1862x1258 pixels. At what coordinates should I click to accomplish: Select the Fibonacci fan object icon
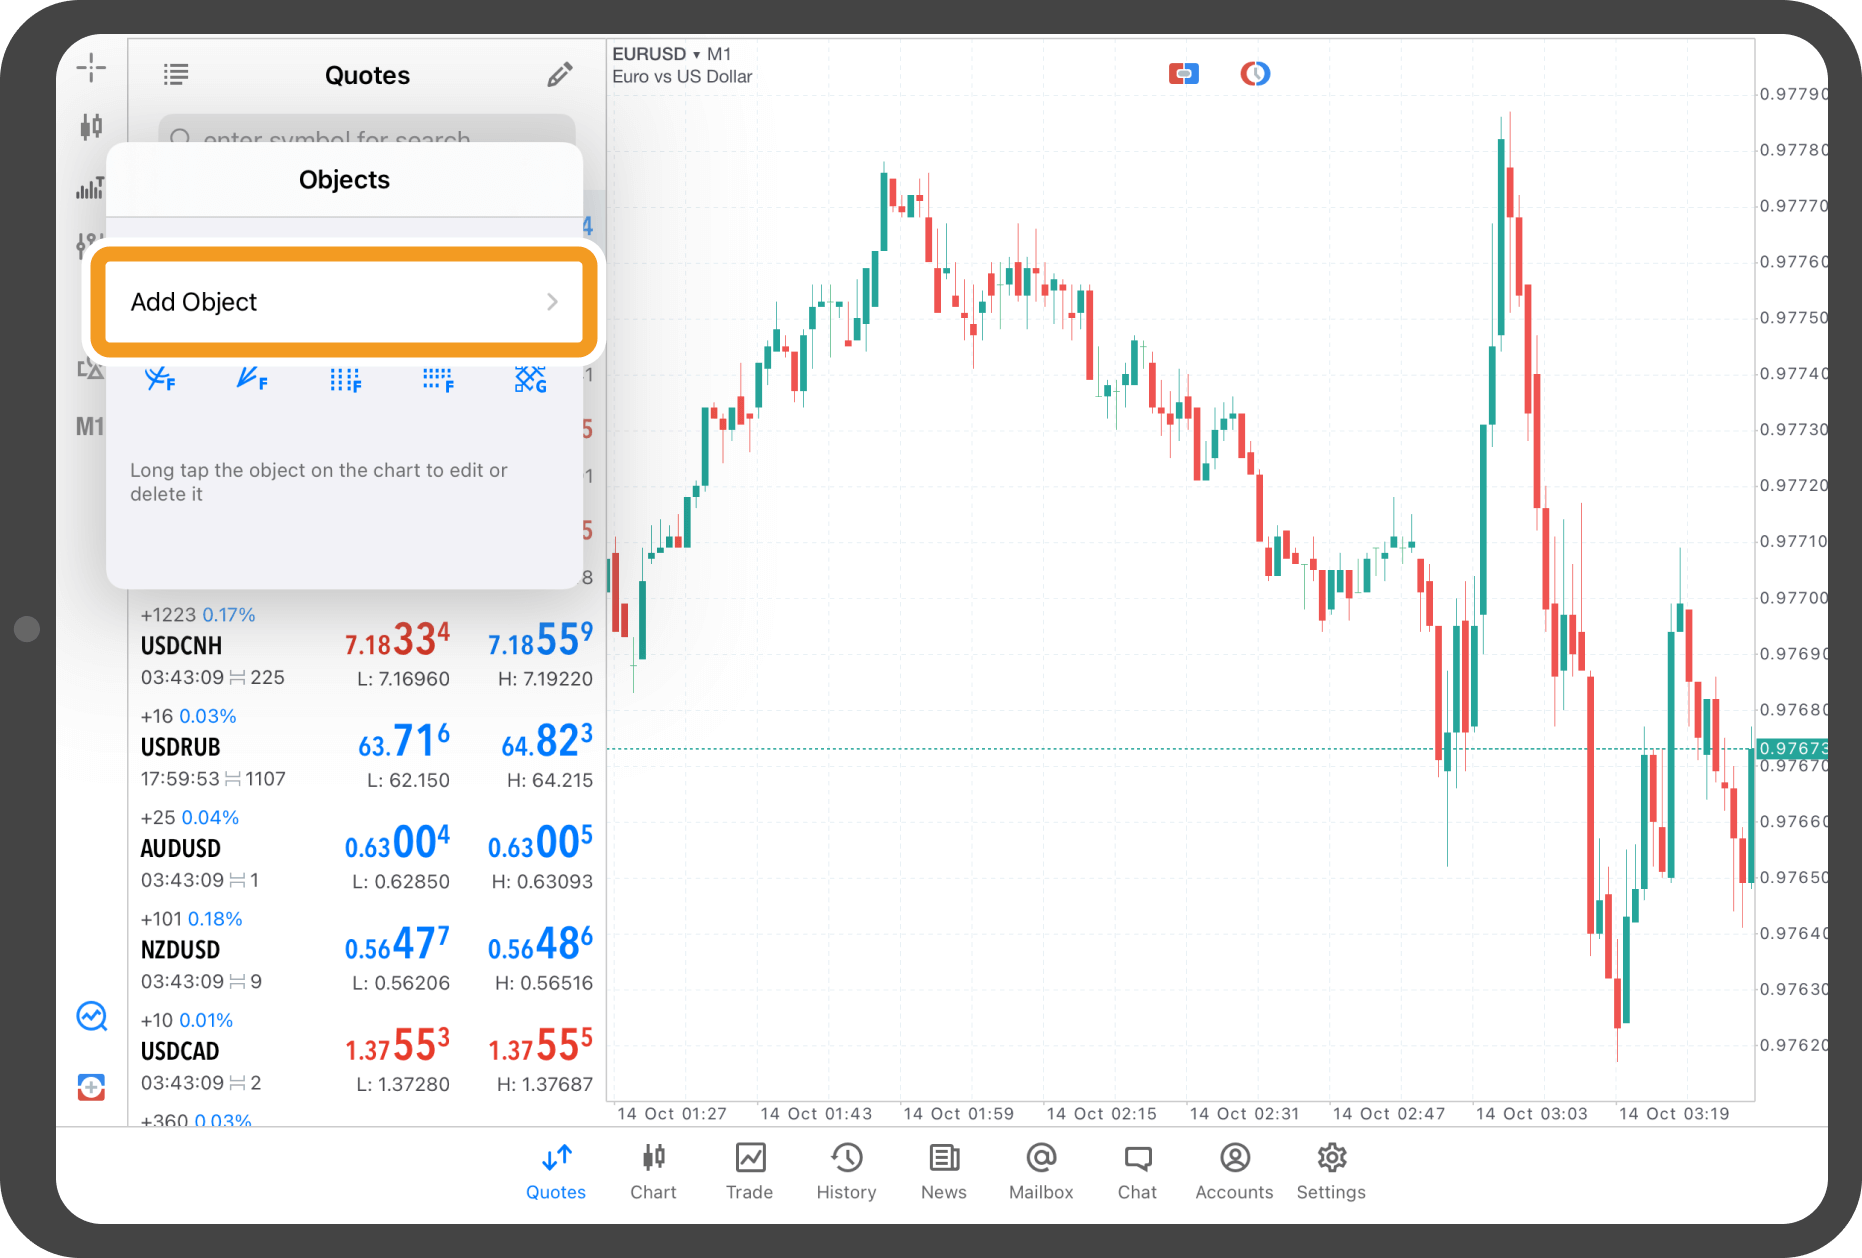tap(252, 379)
